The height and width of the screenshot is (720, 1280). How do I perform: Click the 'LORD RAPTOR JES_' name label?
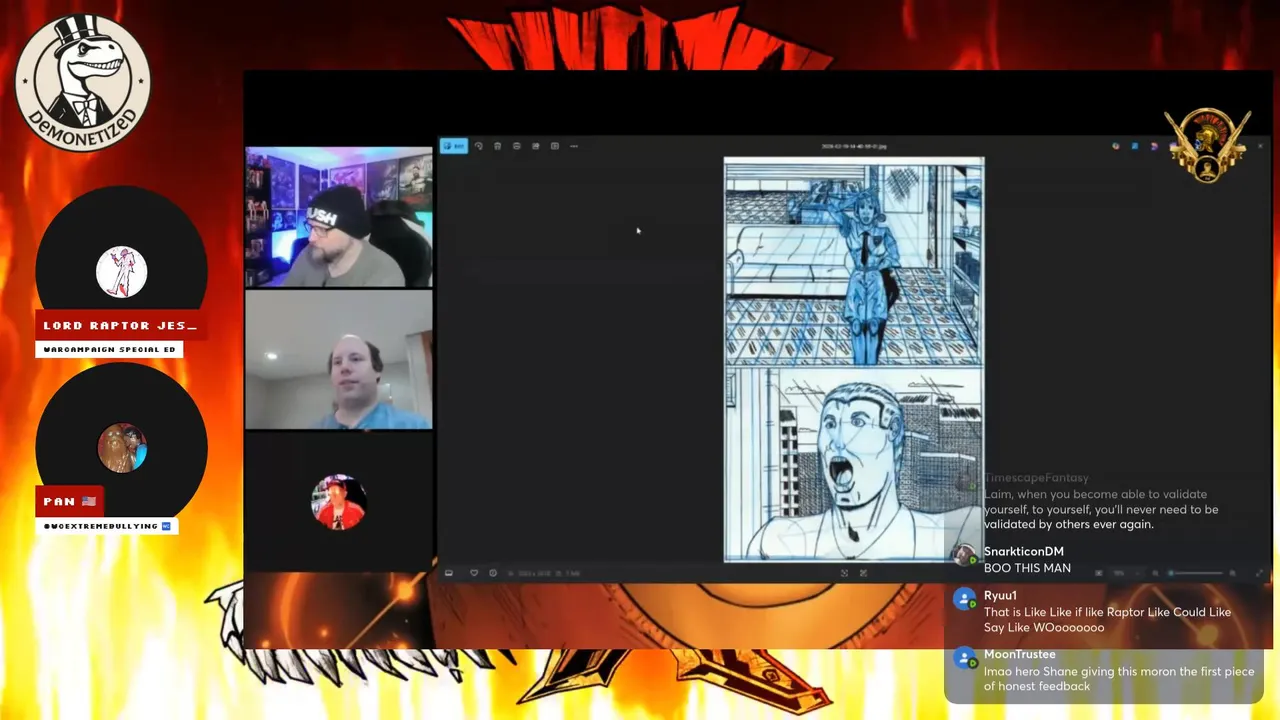click(x=120, y=326)
